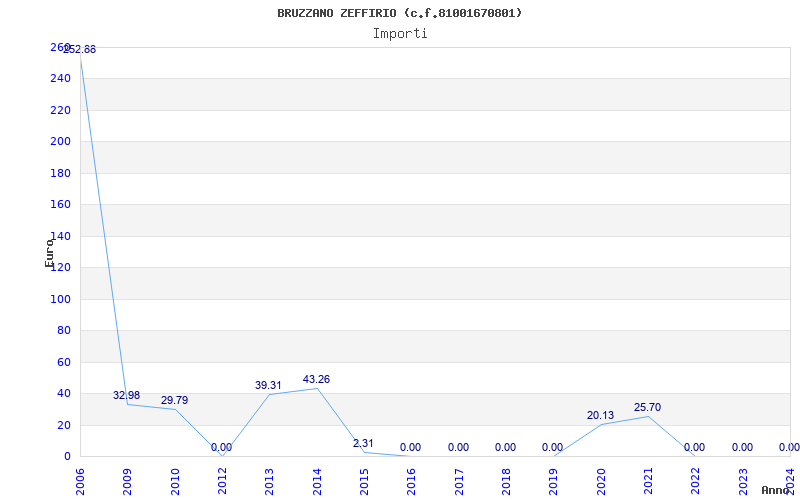This screenshot has height=500, width=800.
Task: Select data label 29.79
Action: pos(174,401)
